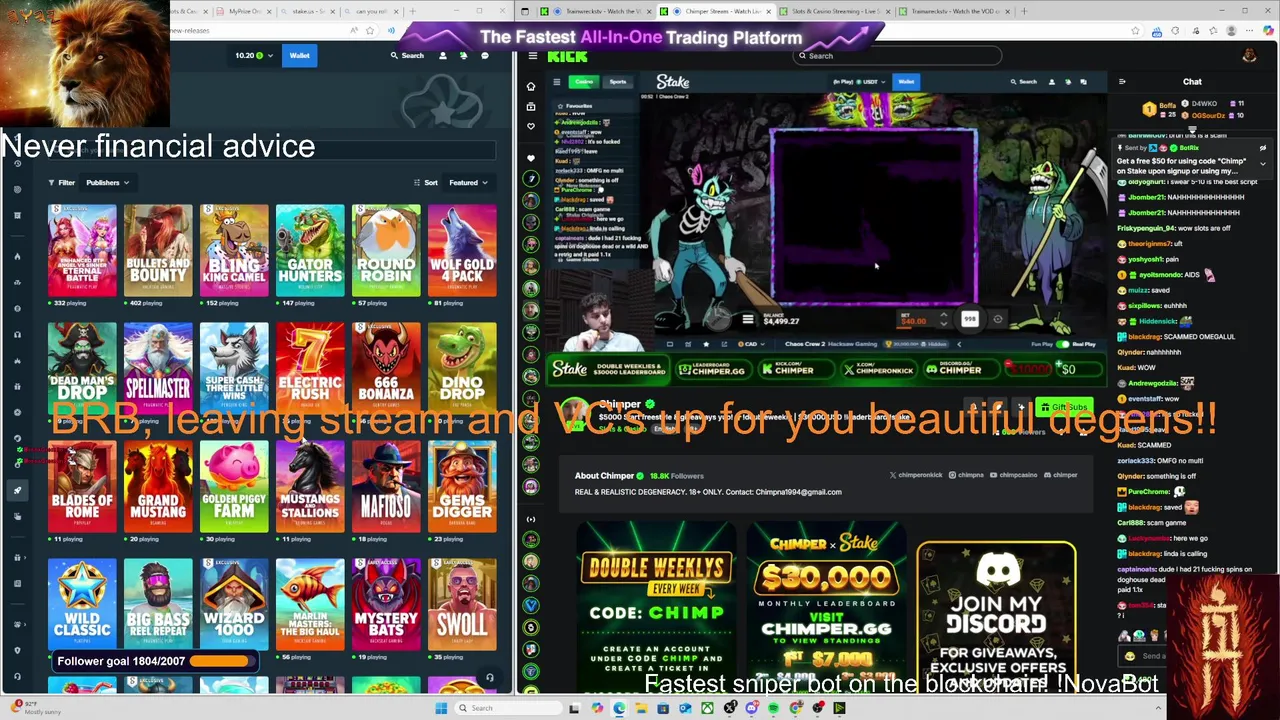The image size is (1280, 720).
Task: Open Outlook from the taskbar
Action: pyautogui.click(x=685, y=708)
